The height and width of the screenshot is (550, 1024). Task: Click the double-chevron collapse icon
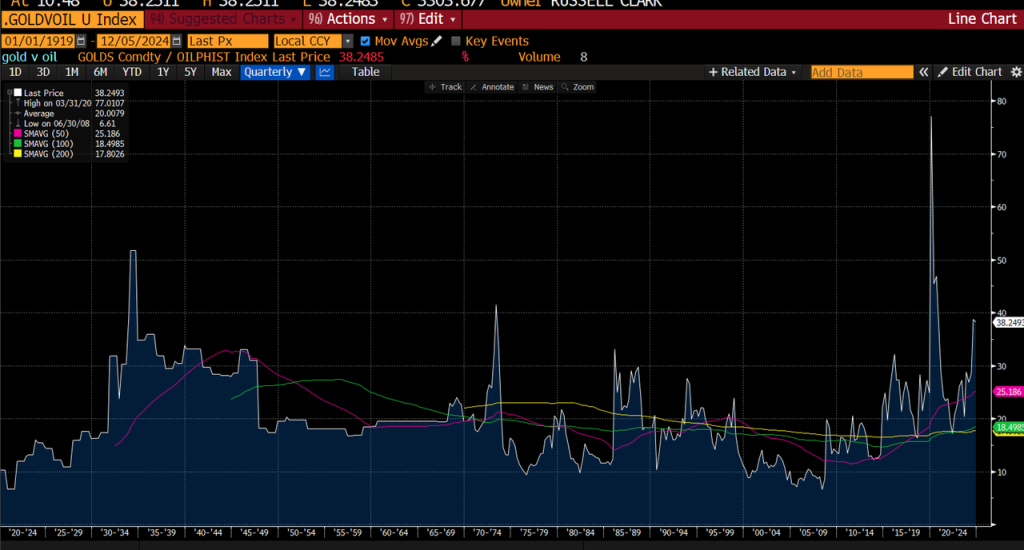pyautogui.click(x=925, y=72)
